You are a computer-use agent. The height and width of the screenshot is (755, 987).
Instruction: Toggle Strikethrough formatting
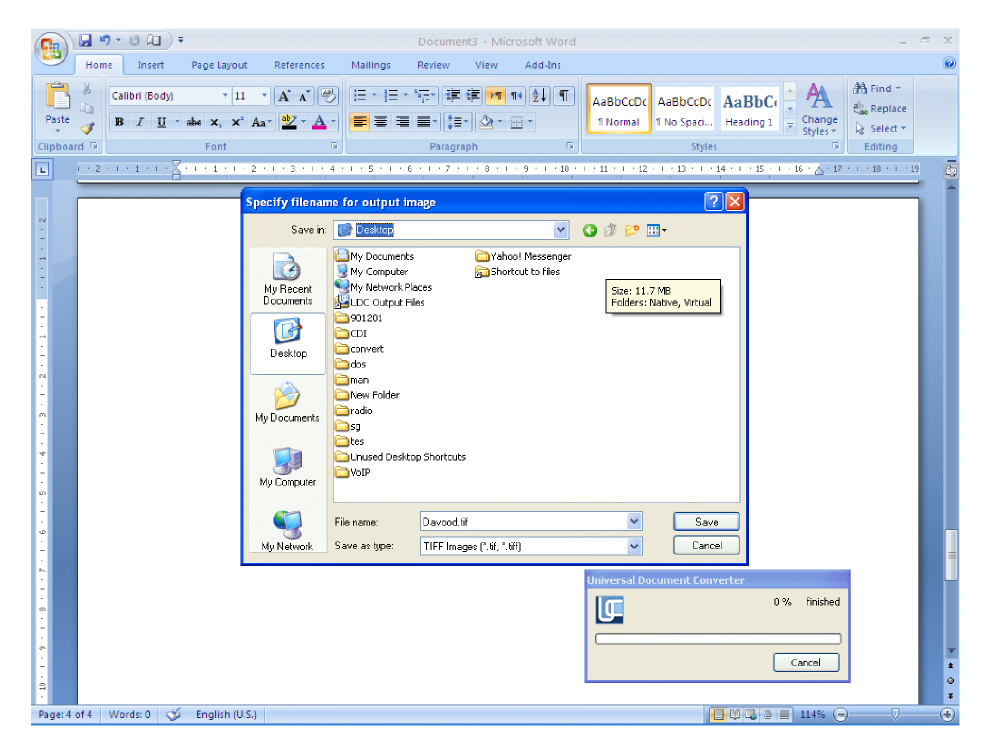point(194,122)
